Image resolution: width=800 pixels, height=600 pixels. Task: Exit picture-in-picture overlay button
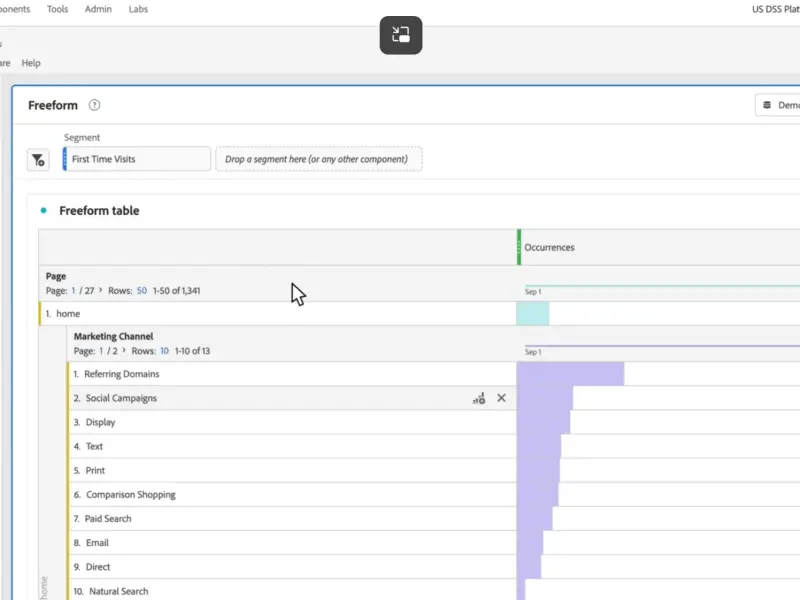[401, 35]
